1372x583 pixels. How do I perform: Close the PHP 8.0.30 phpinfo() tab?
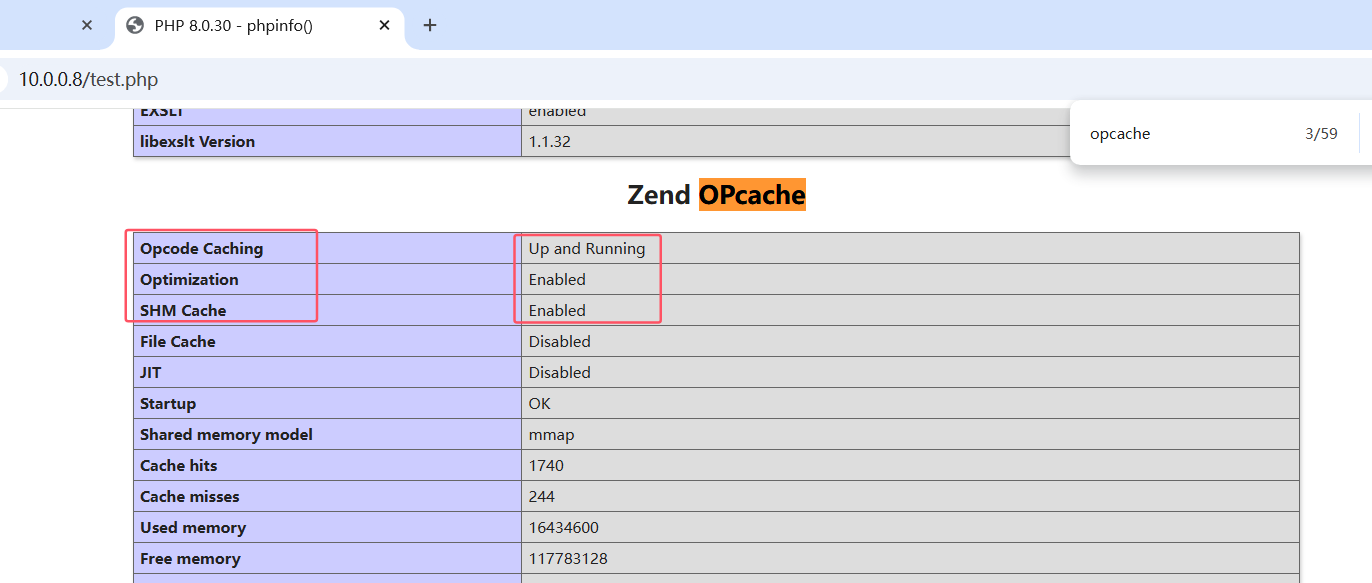[x=384, y=25]
